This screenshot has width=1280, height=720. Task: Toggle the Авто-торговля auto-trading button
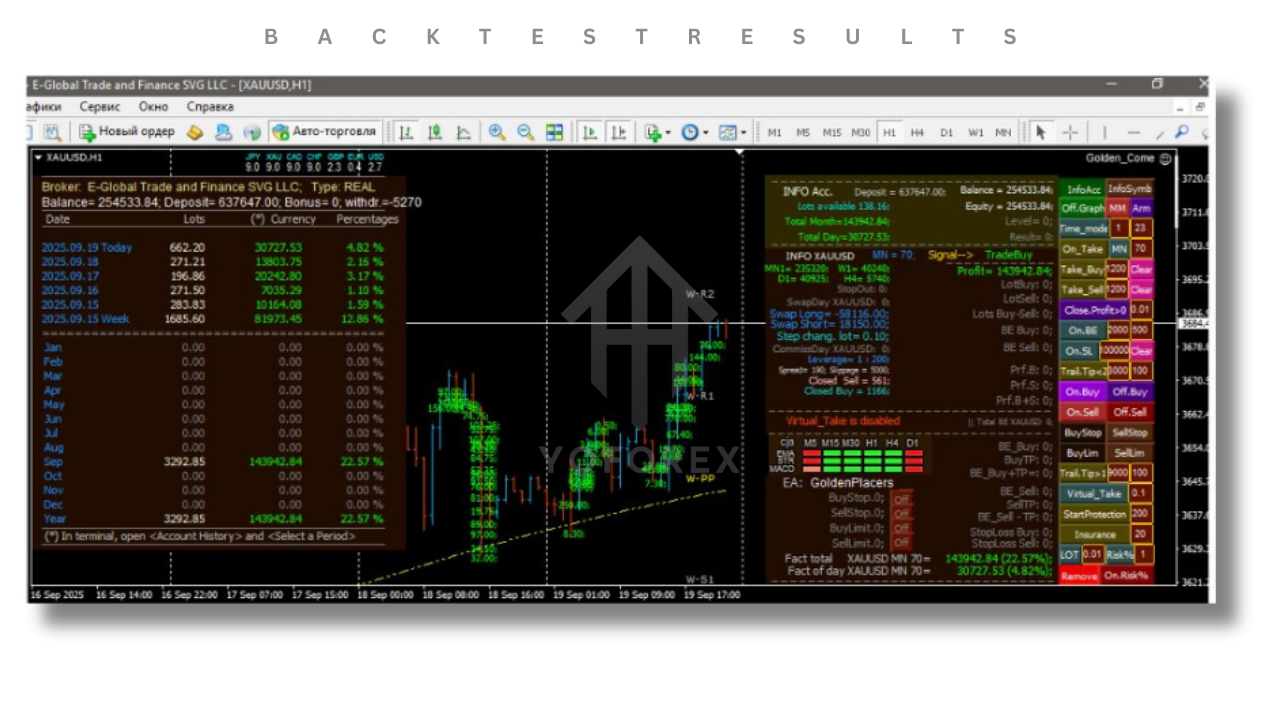pos(325,132)
